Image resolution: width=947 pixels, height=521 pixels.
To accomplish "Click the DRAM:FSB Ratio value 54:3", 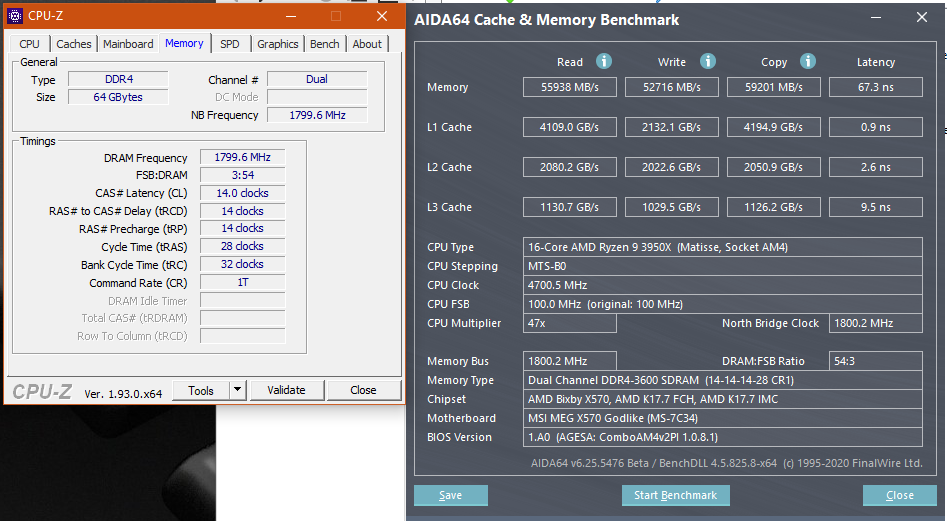I will tap(876, 361).
